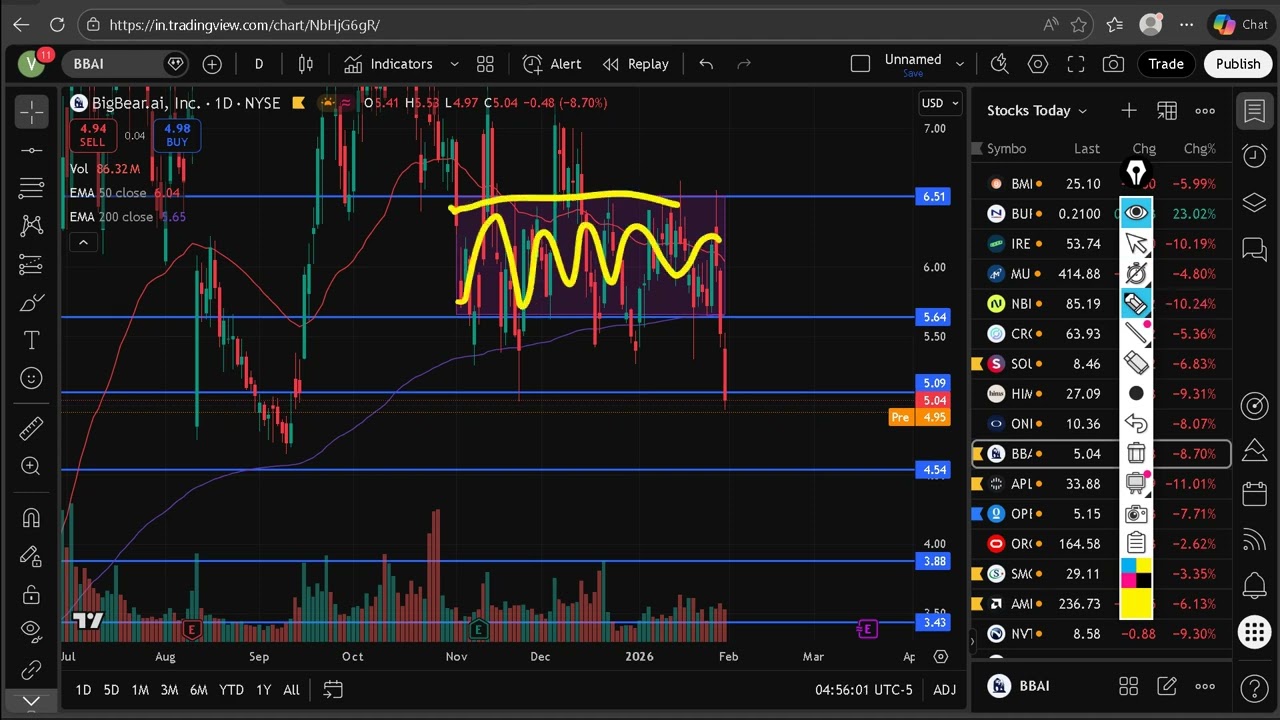
Task: Take a chart snapshot with camera icon
Action: pos(1113,64)
